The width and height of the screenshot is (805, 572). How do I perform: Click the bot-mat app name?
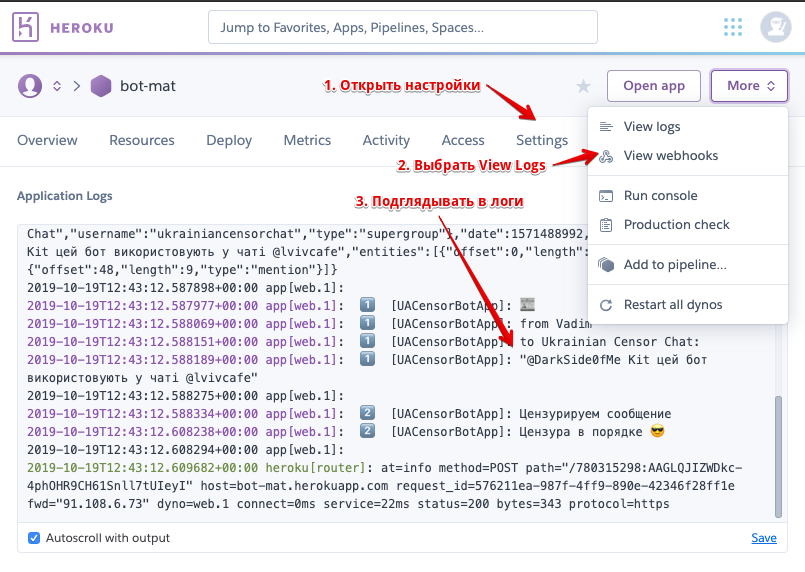coord(148,86)
